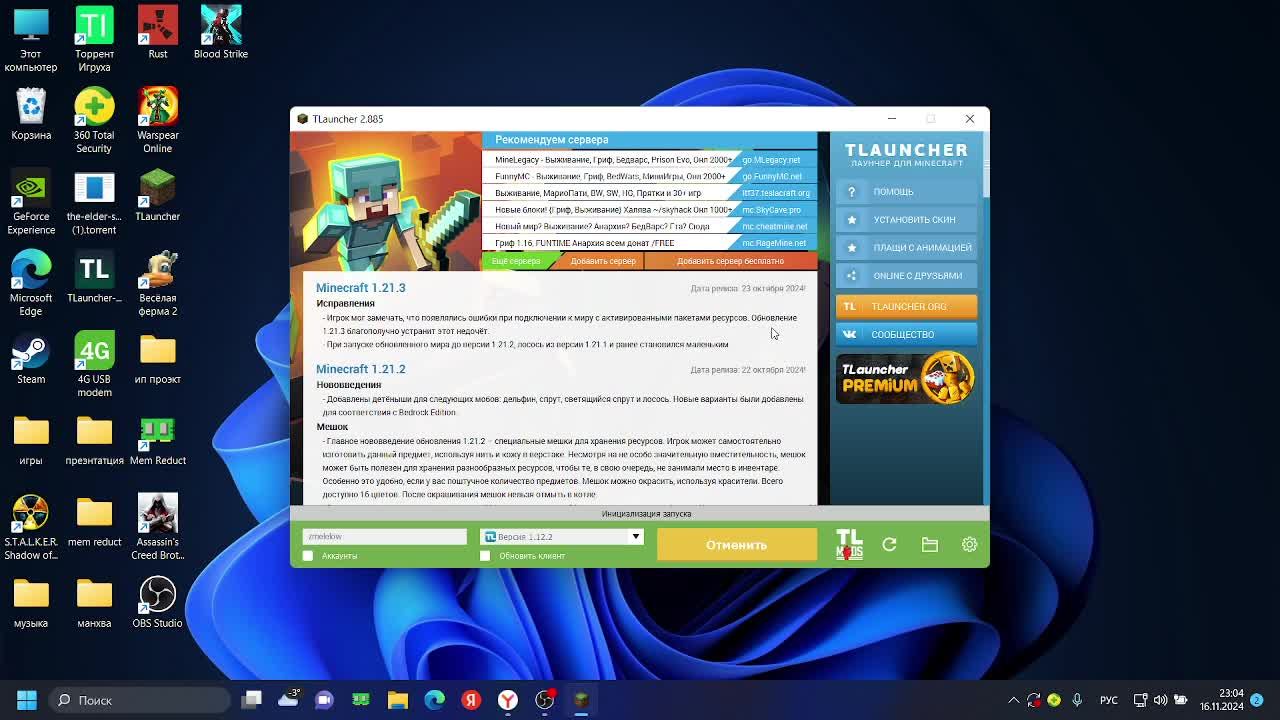Open the игры folder
The width and height of the screenshot is (1280, 720).
click(31, 440)
